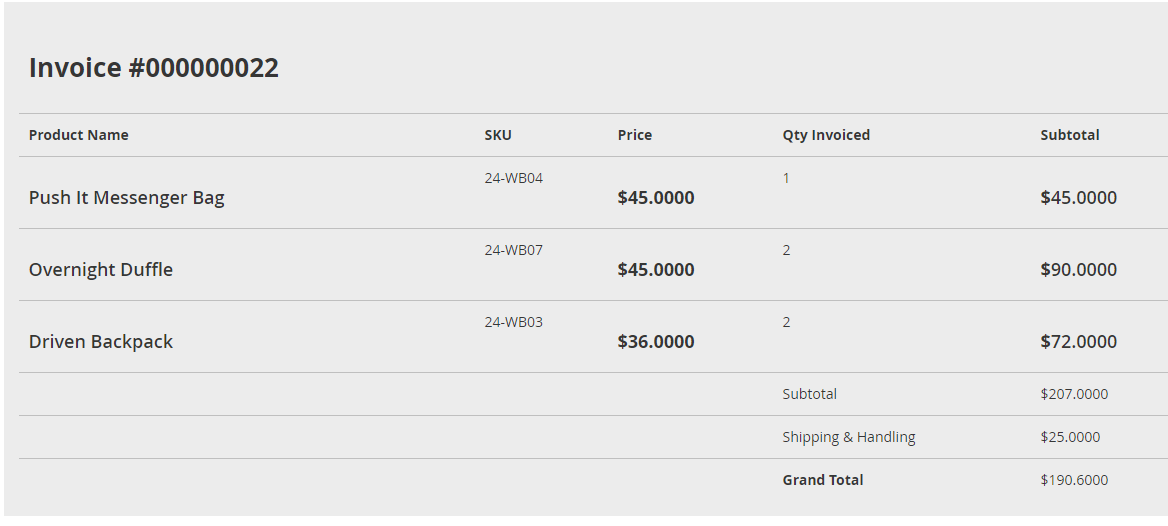Click SKU 24-WB04
Image resolution: width=1168 pixels, height=526 pixels.
(514, 178)
